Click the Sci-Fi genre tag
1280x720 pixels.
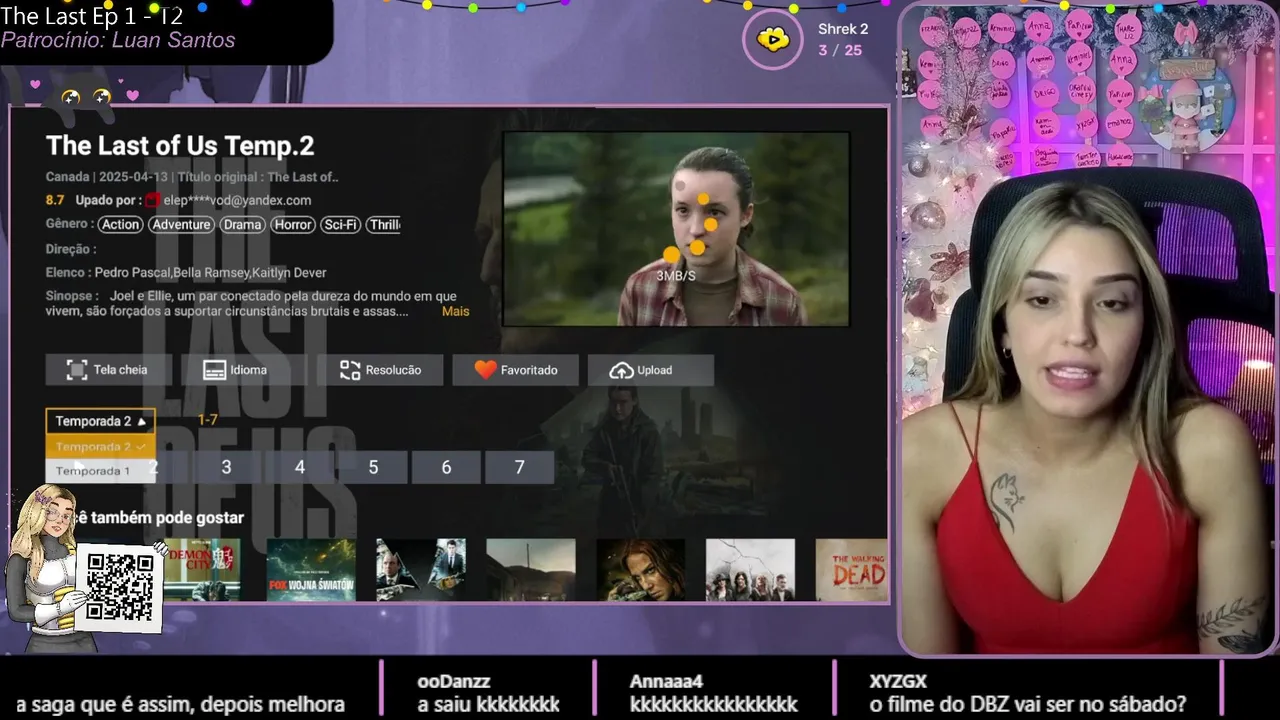341,225
